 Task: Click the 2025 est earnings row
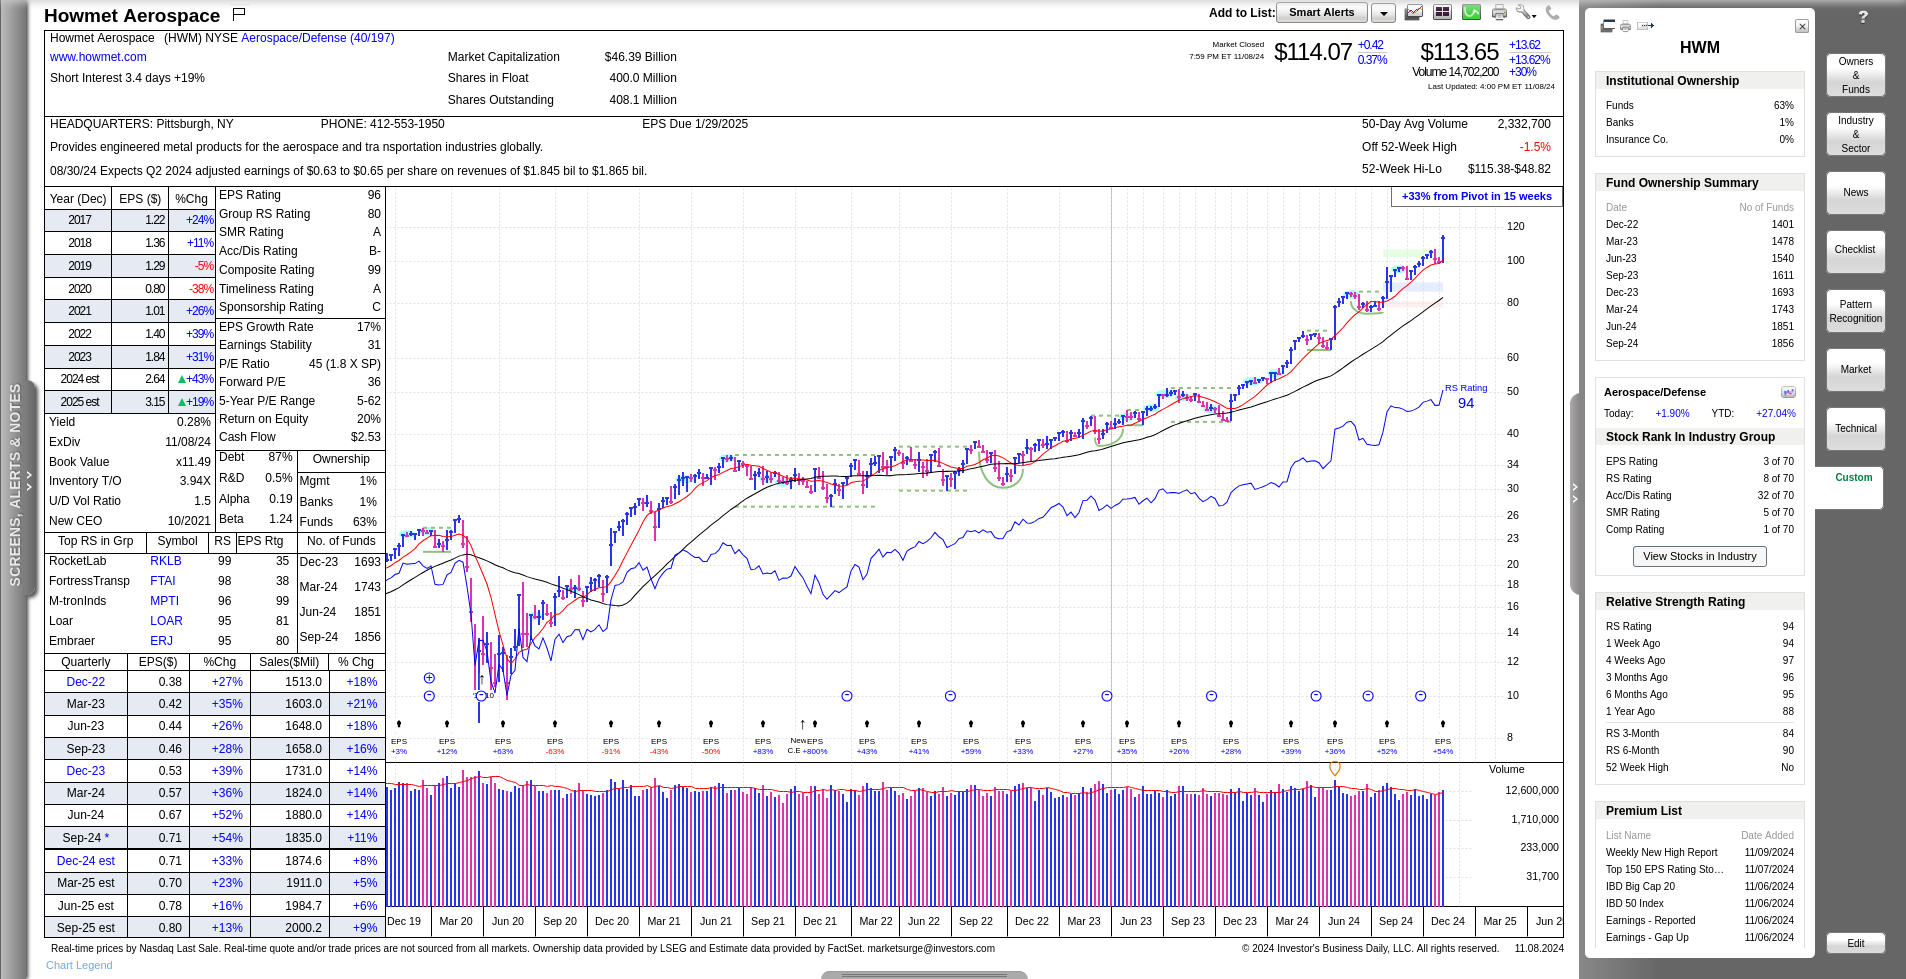click(x=130, y=402)
